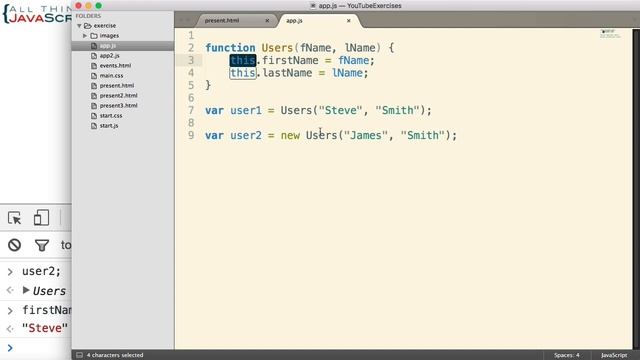Open app2.js file
Viewport: 640px width, 360px height.
109,56
